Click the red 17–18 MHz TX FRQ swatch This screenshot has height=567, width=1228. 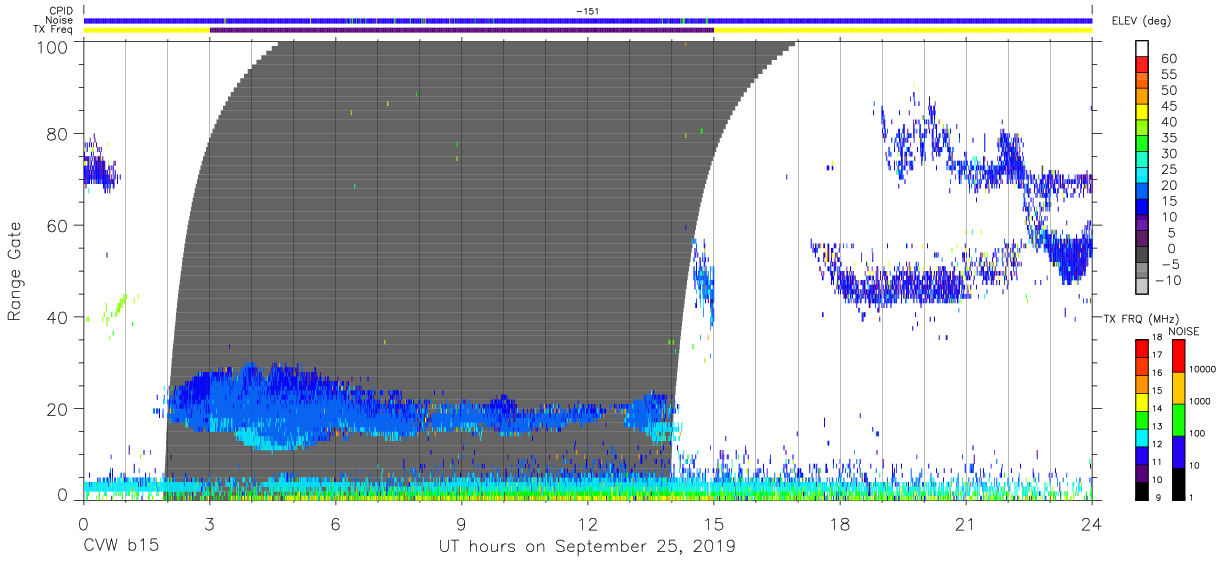pos(1141,349)
